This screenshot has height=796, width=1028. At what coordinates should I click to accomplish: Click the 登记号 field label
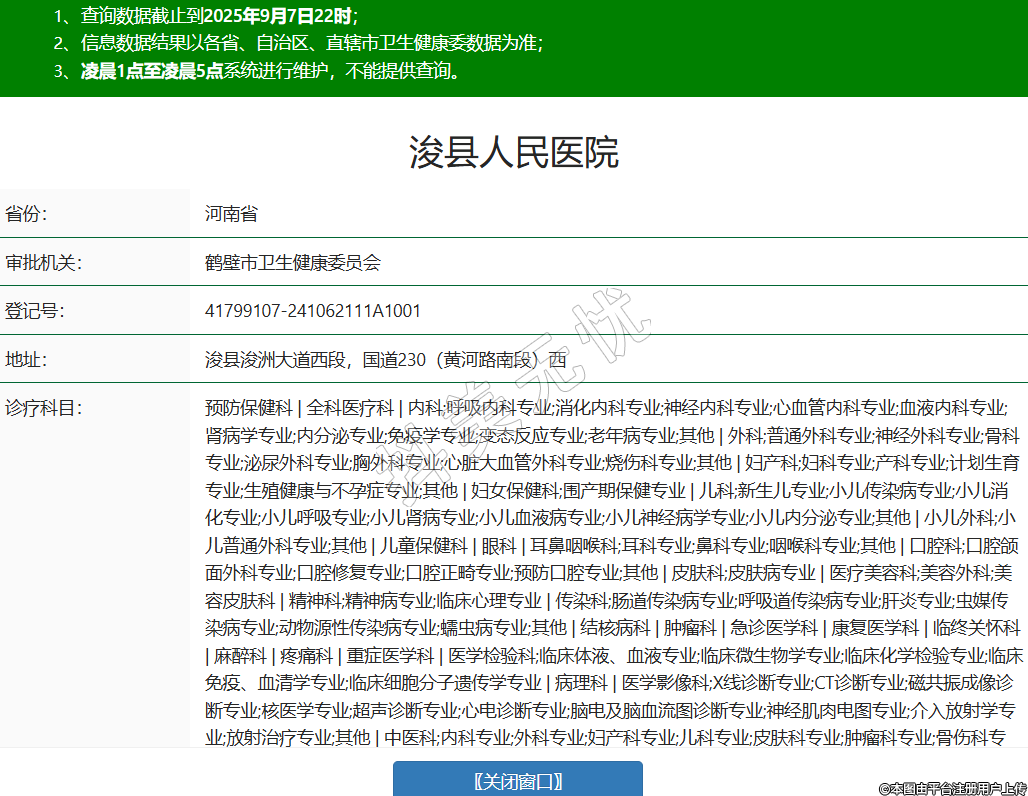click(x=35, y=311)
